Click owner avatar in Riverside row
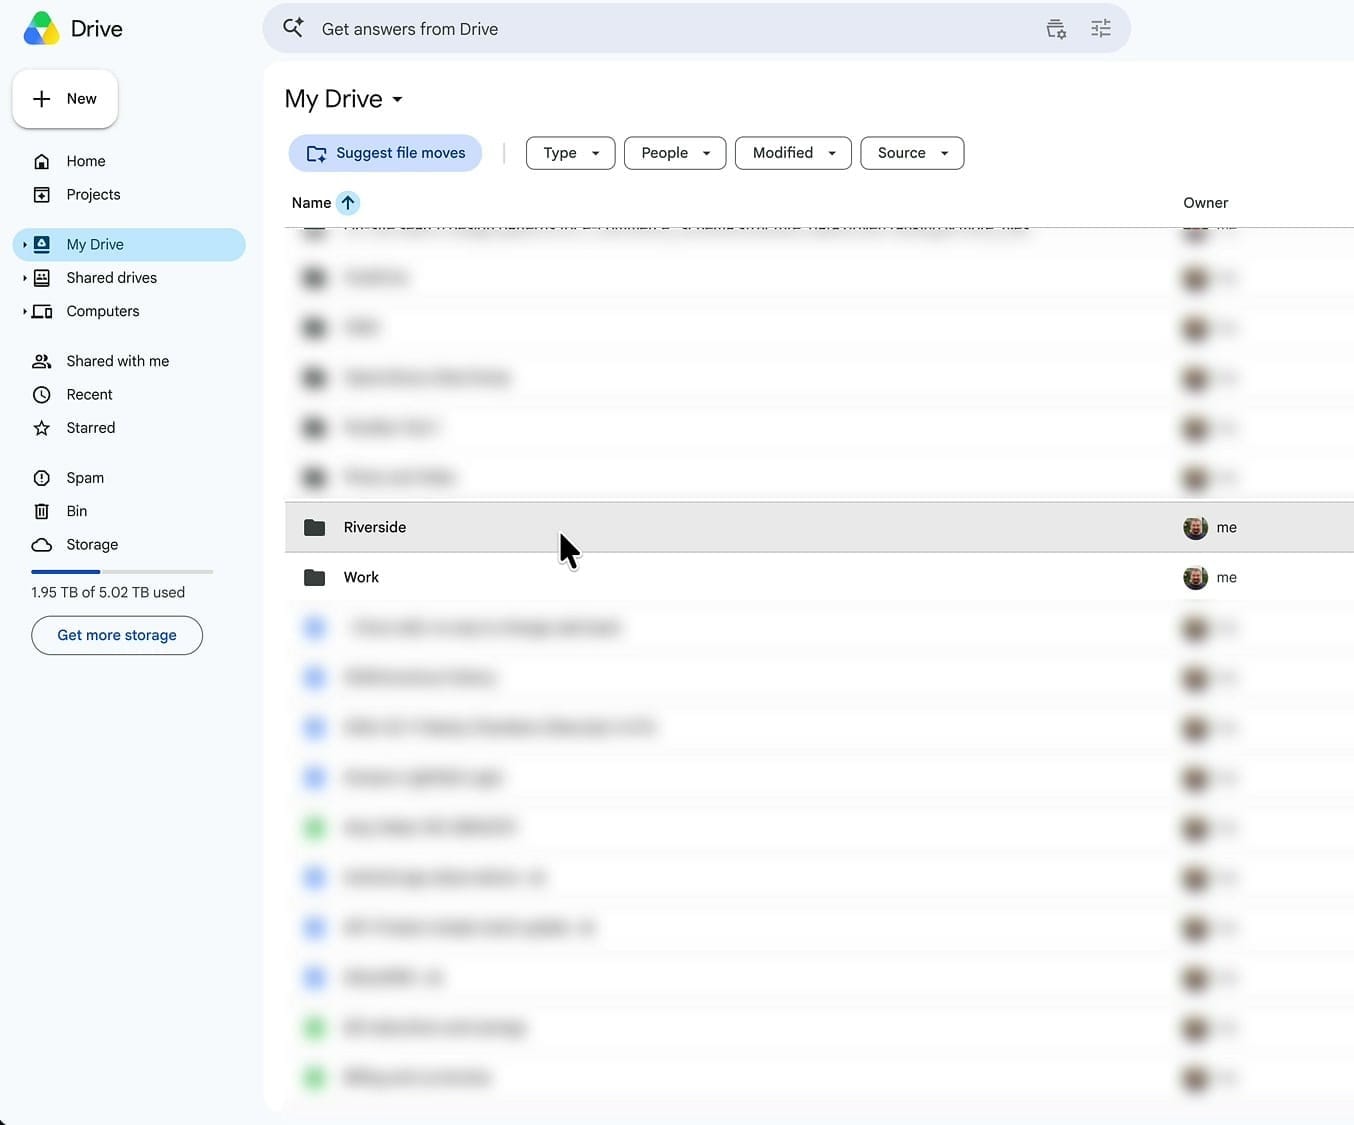 coord(1195,527)
